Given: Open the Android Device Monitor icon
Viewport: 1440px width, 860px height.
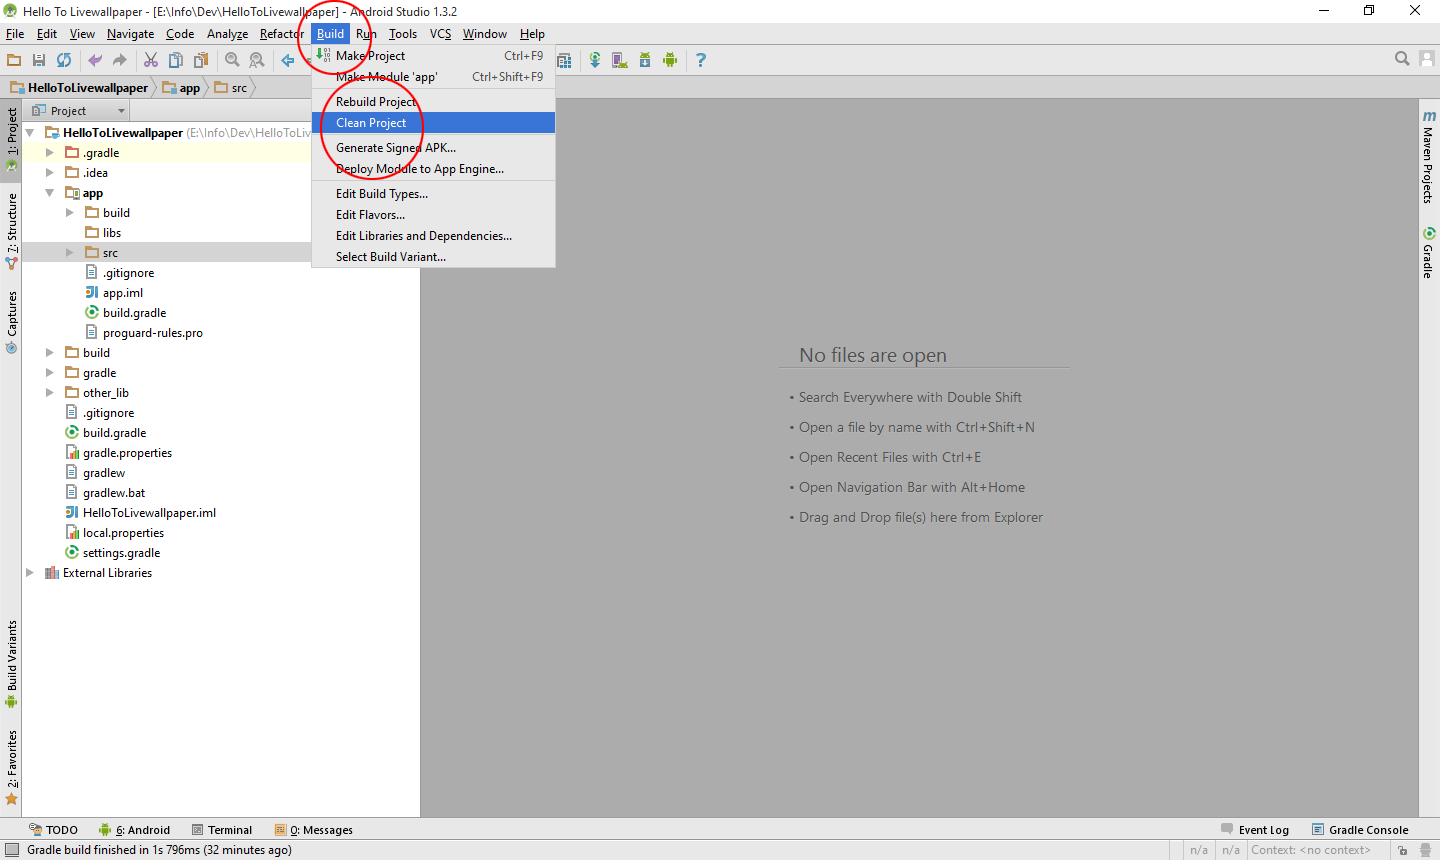Looking at the screenshot, I should [x=670, y=60].
